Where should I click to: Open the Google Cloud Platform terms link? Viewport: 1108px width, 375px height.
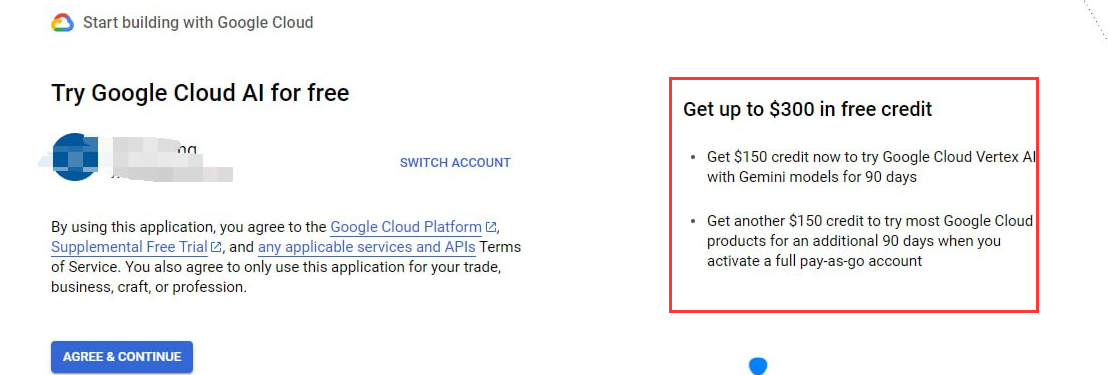coord(406,227)
